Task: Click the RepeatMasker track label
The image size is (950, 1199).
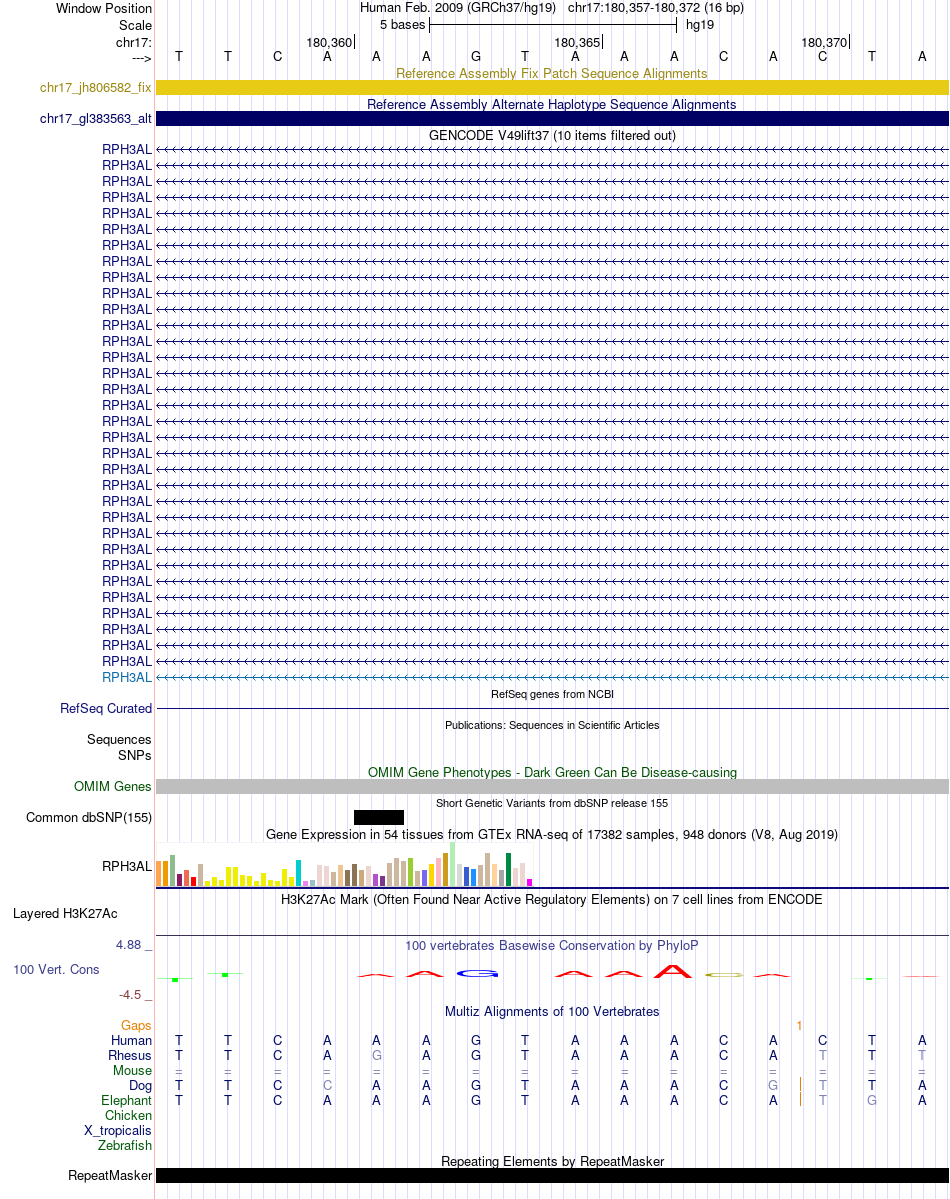Action: click(x=110, y=1175)
